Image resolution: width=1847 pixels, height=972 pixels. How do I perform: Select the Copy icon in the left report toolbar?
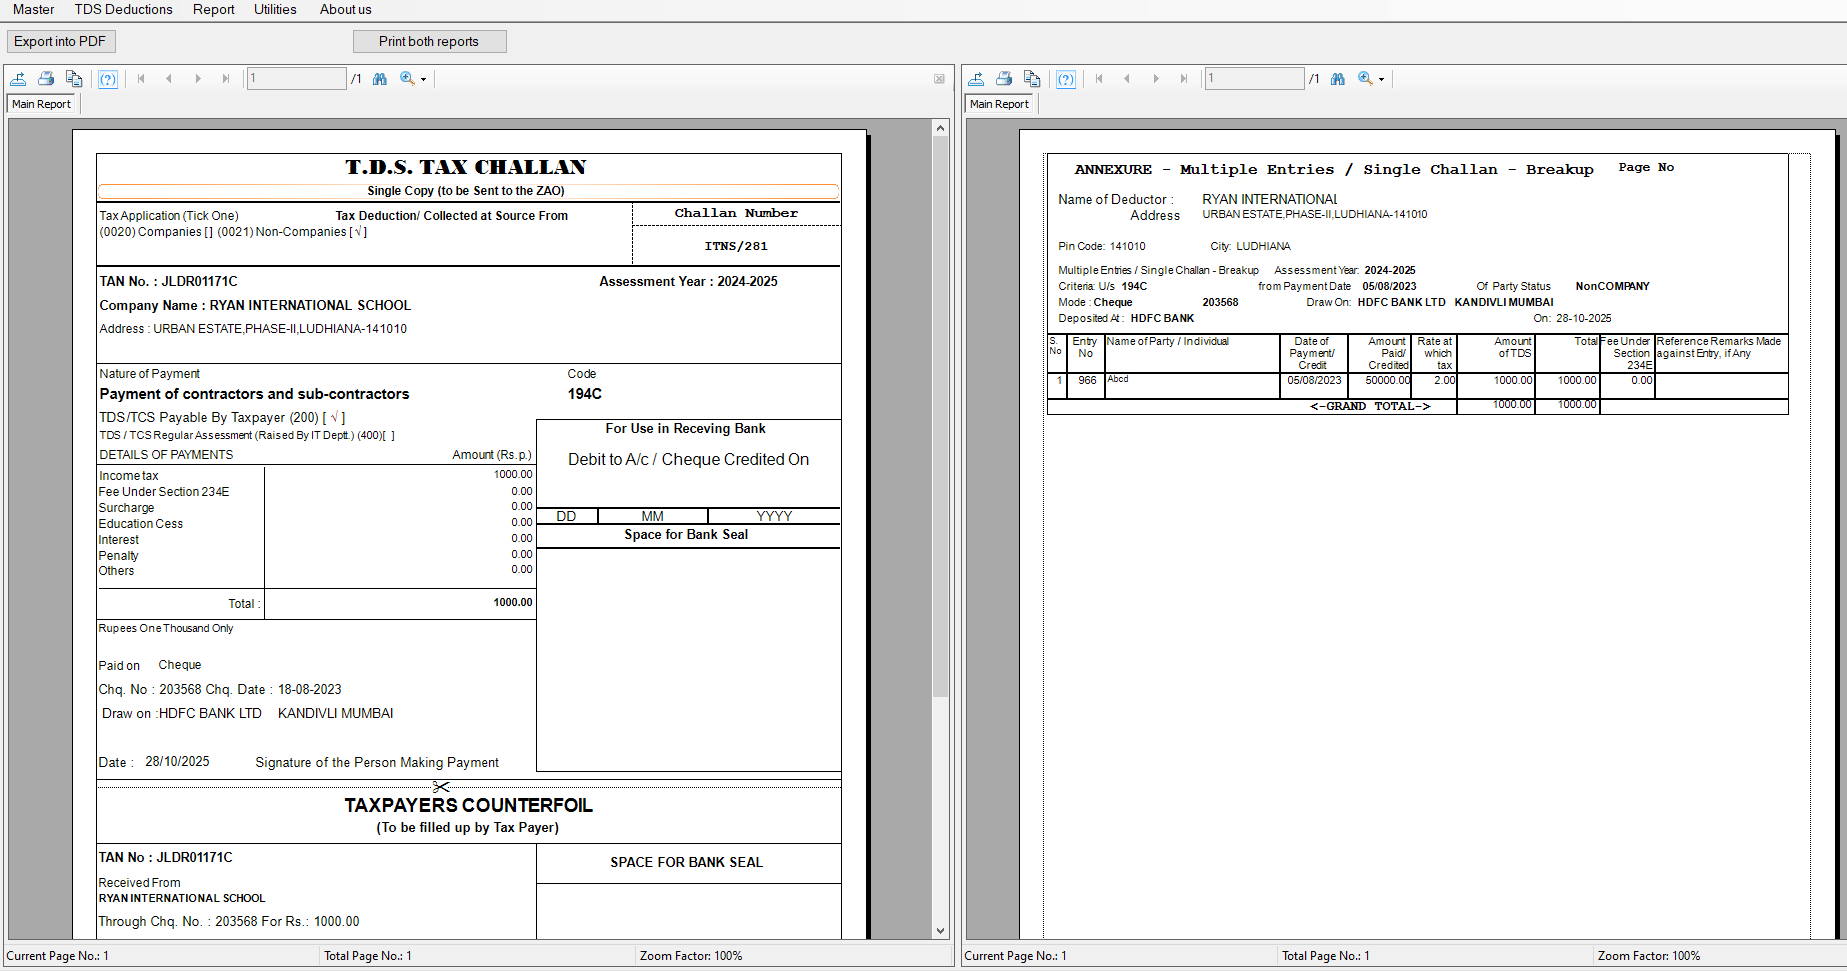(74, 78)
